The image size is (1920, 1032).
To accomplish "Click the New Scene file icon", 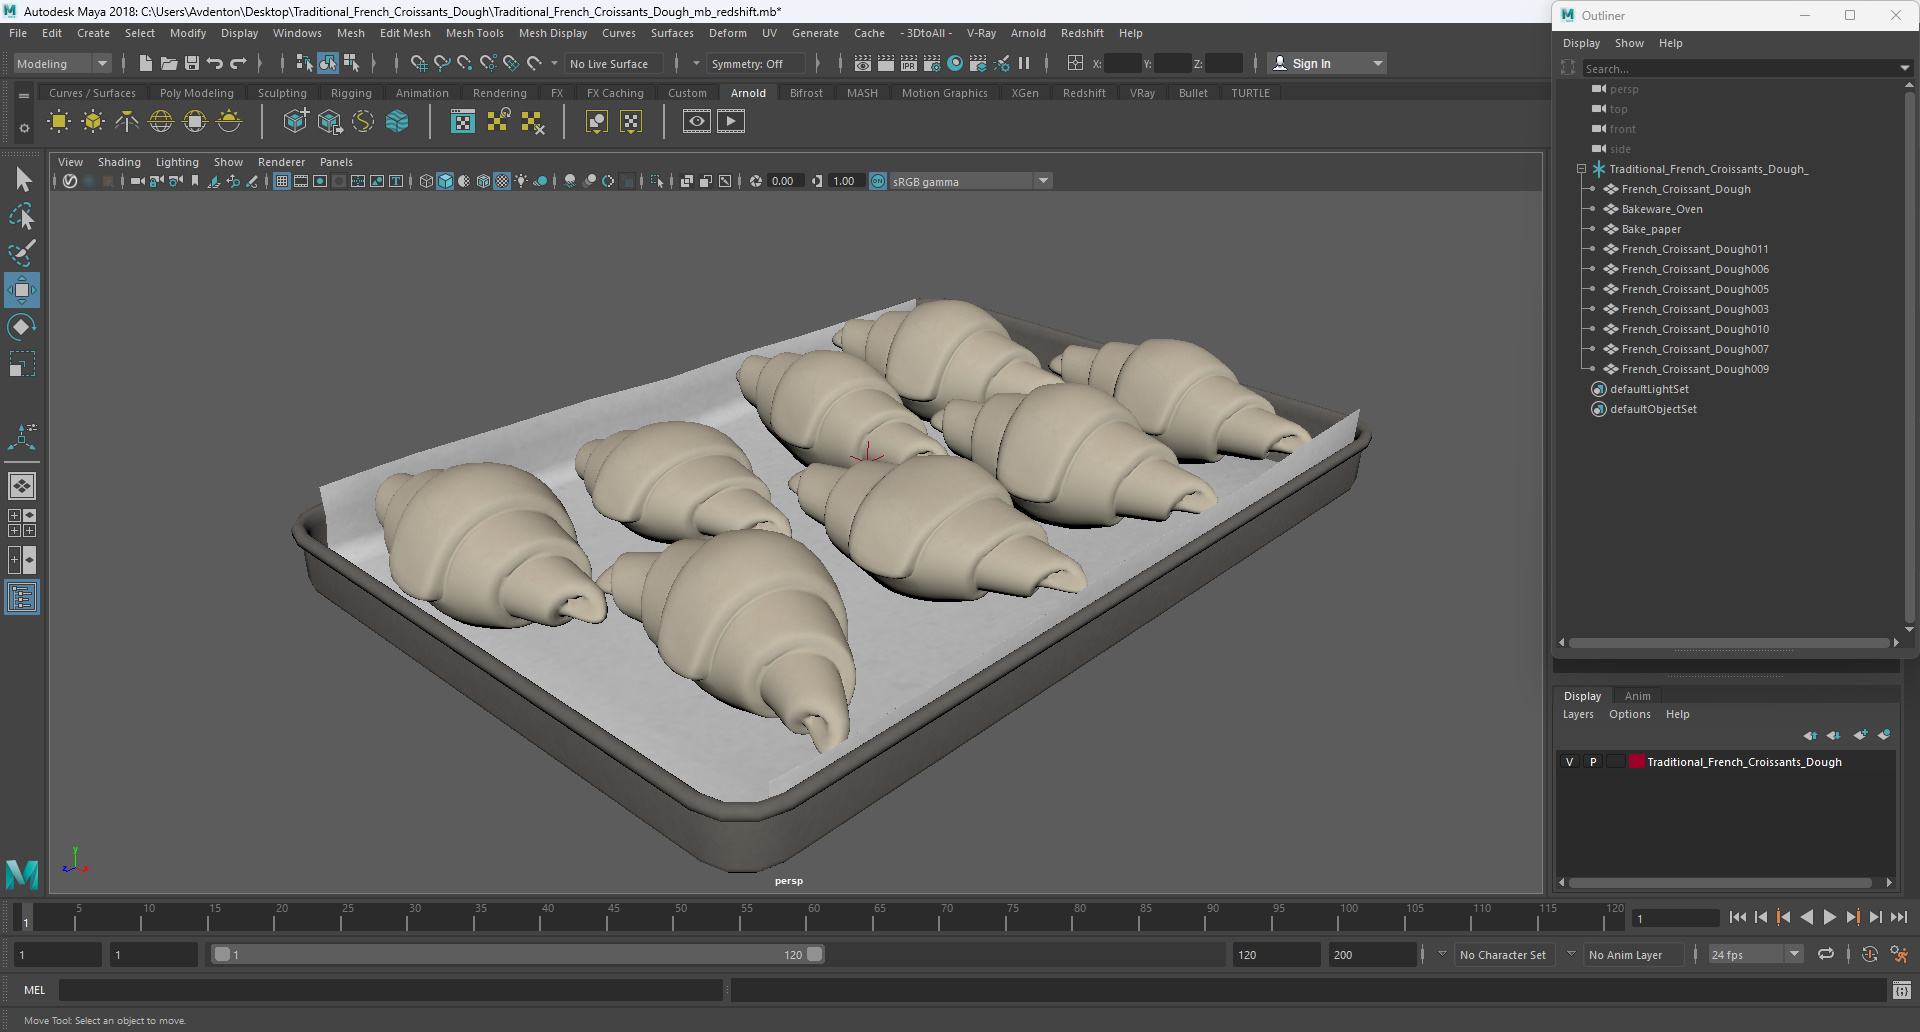I will click(146, 63).
